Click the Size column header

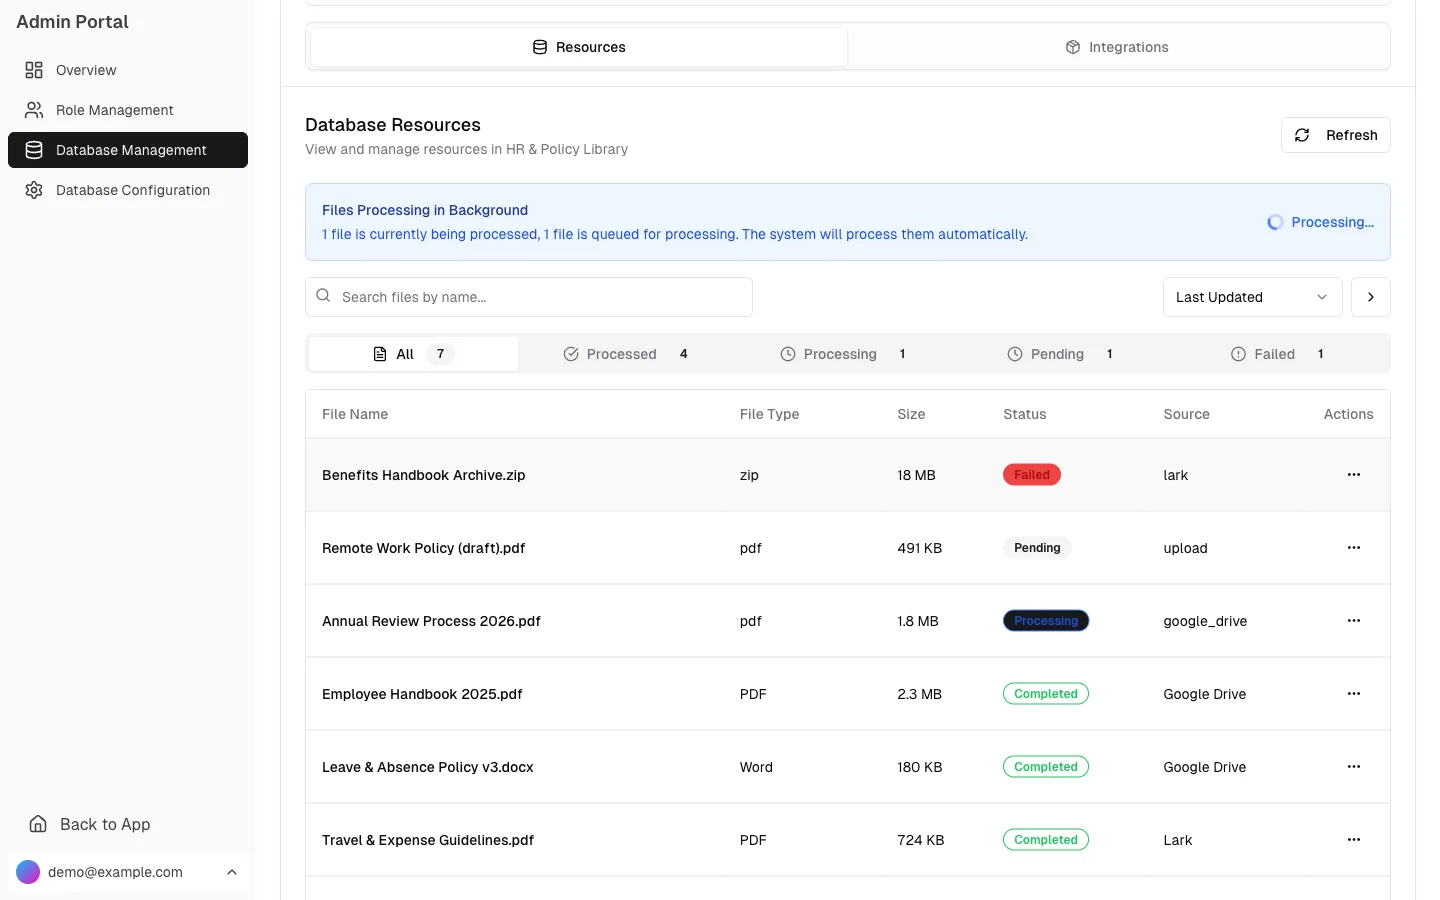[x=911, y=414]
